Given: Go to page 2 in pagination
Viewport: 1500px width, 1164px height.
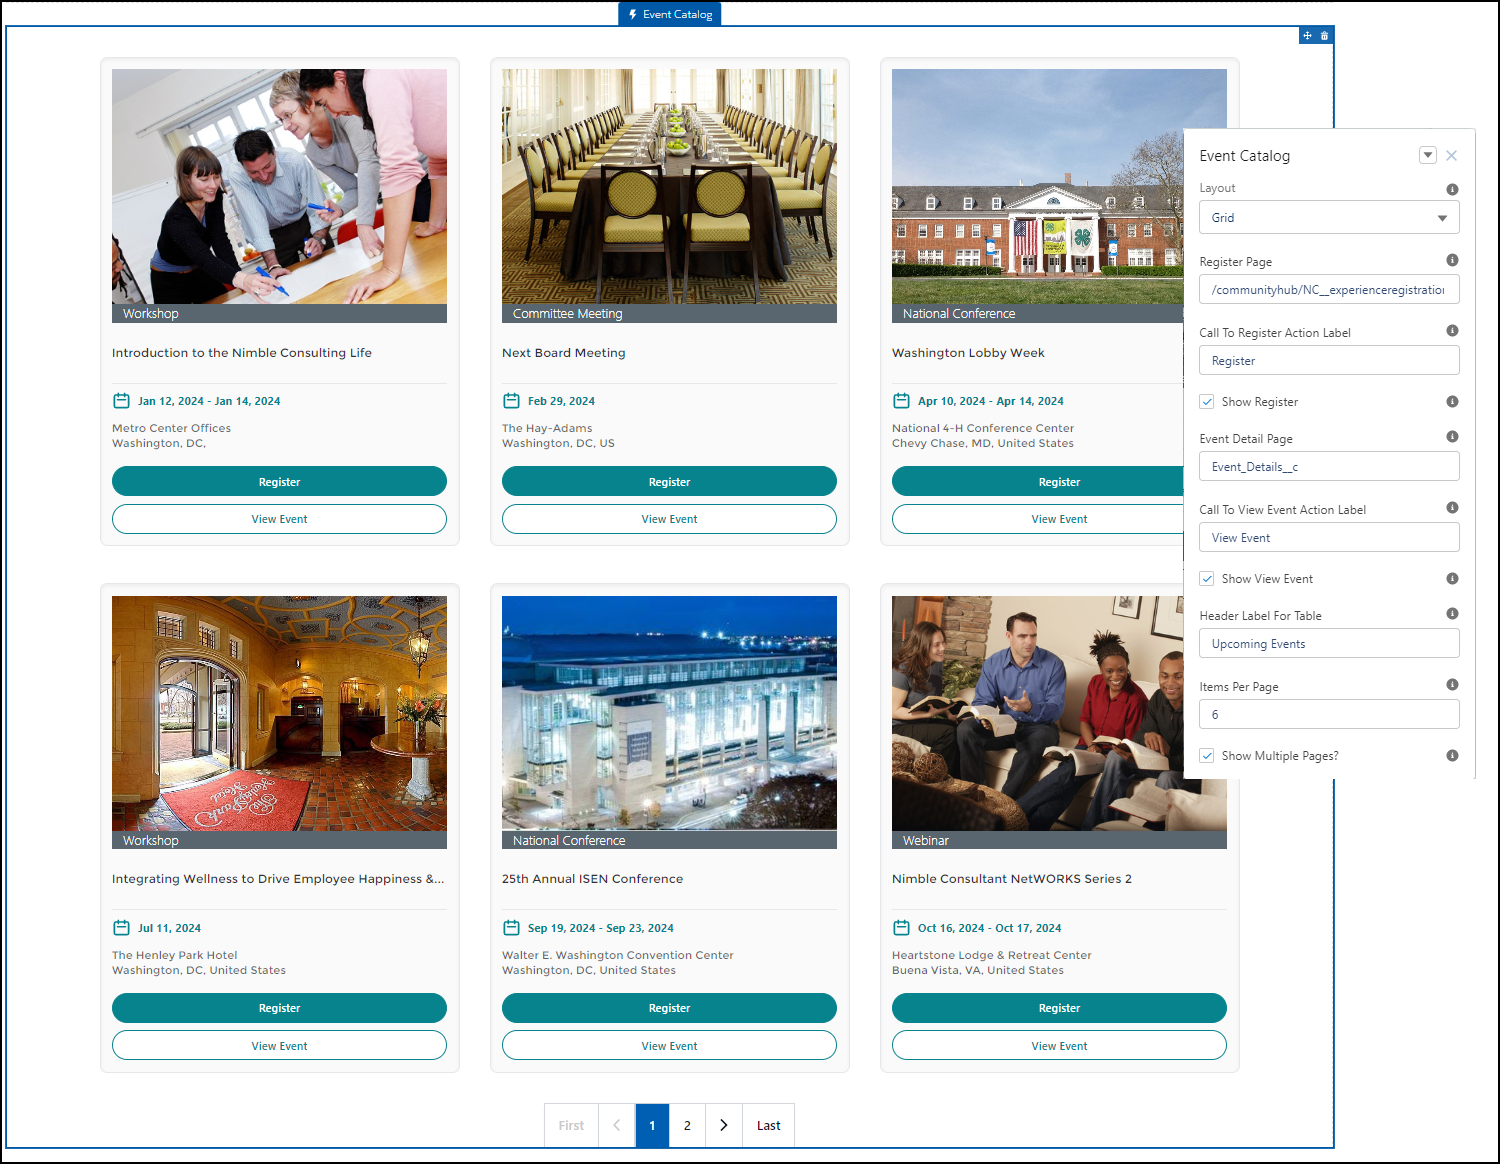Looking at the screenshot, I should 687,1125.
